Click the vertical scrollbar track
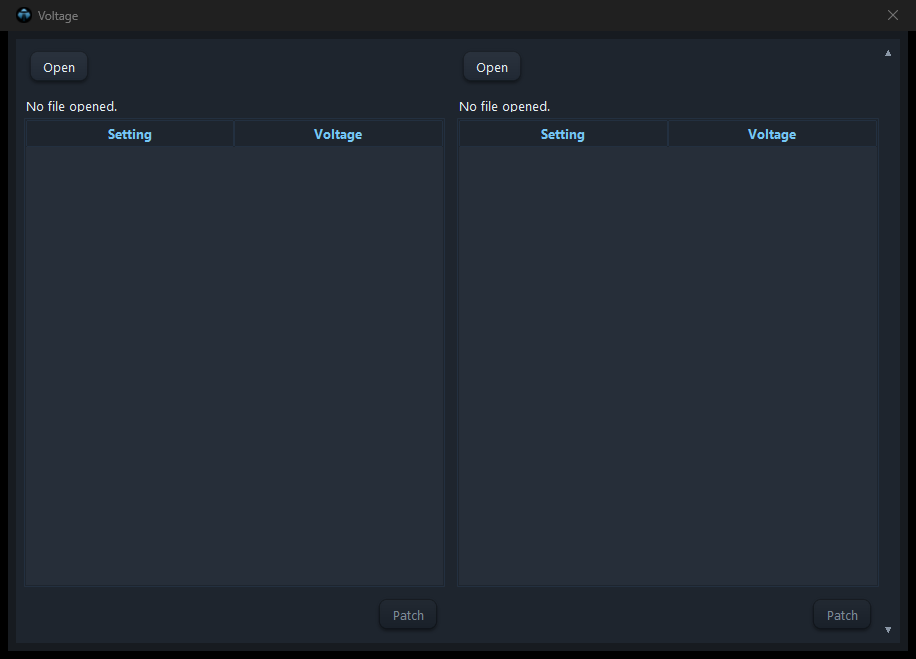 (x=888, y=342)
